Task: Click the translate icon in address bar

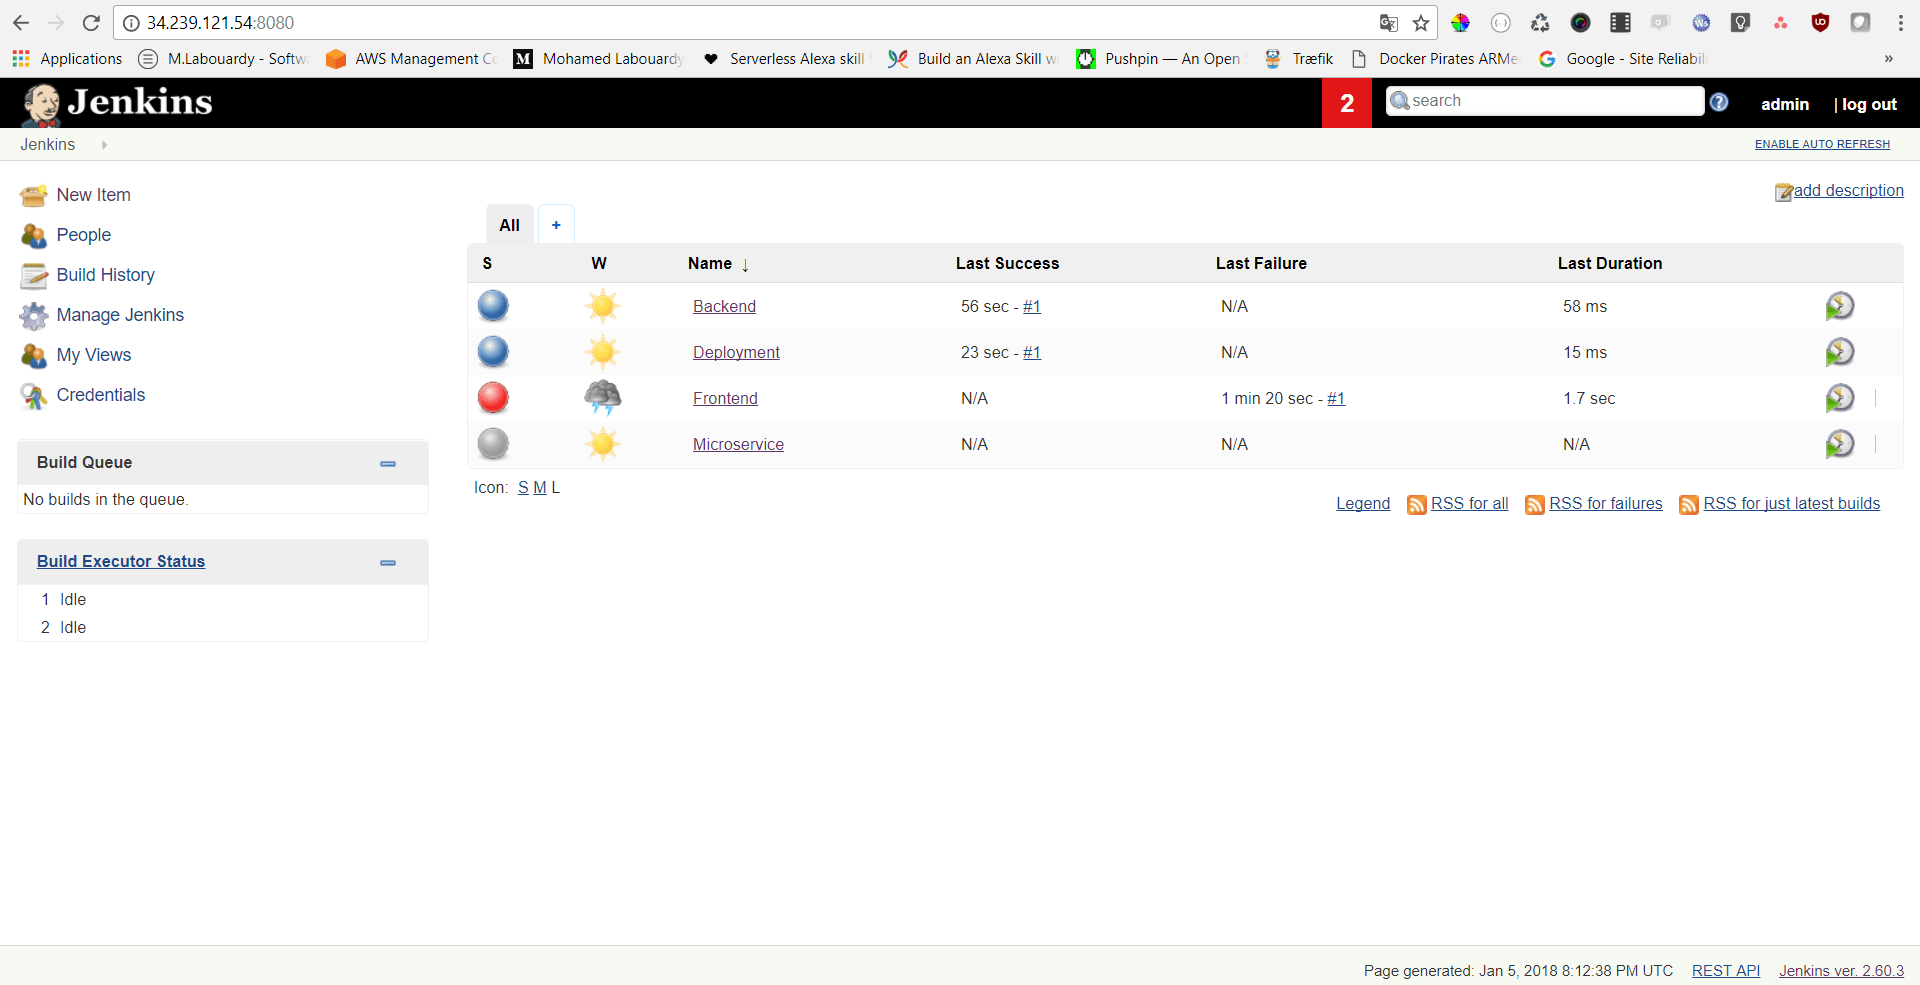Action: click(x=1388, y=23)
